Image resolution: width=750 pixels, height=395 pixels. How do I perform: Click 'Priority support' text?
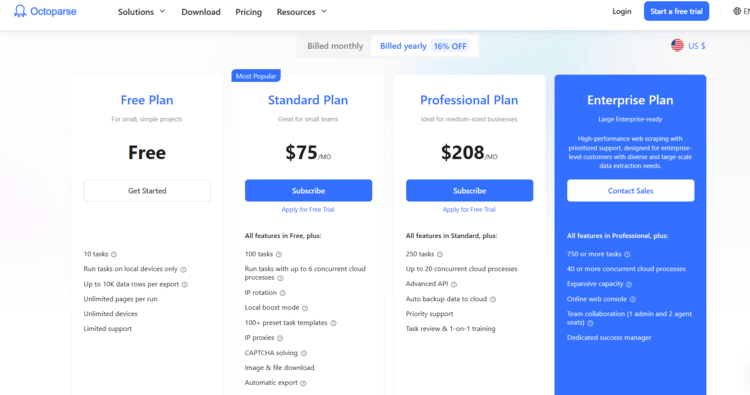[x=430, y=314]
